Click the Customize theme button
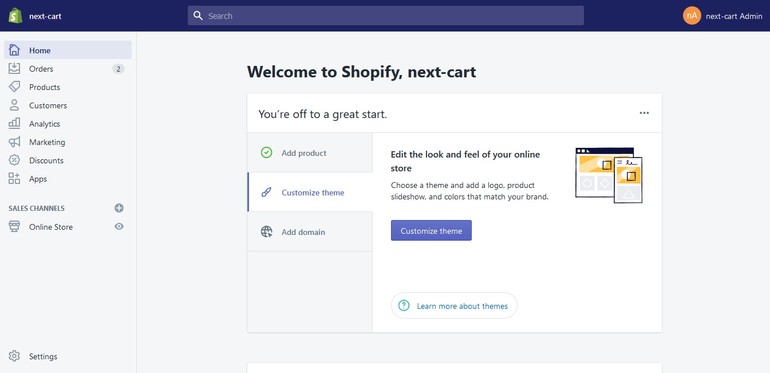This screenshot has height=373, width=770. [431, 231]
